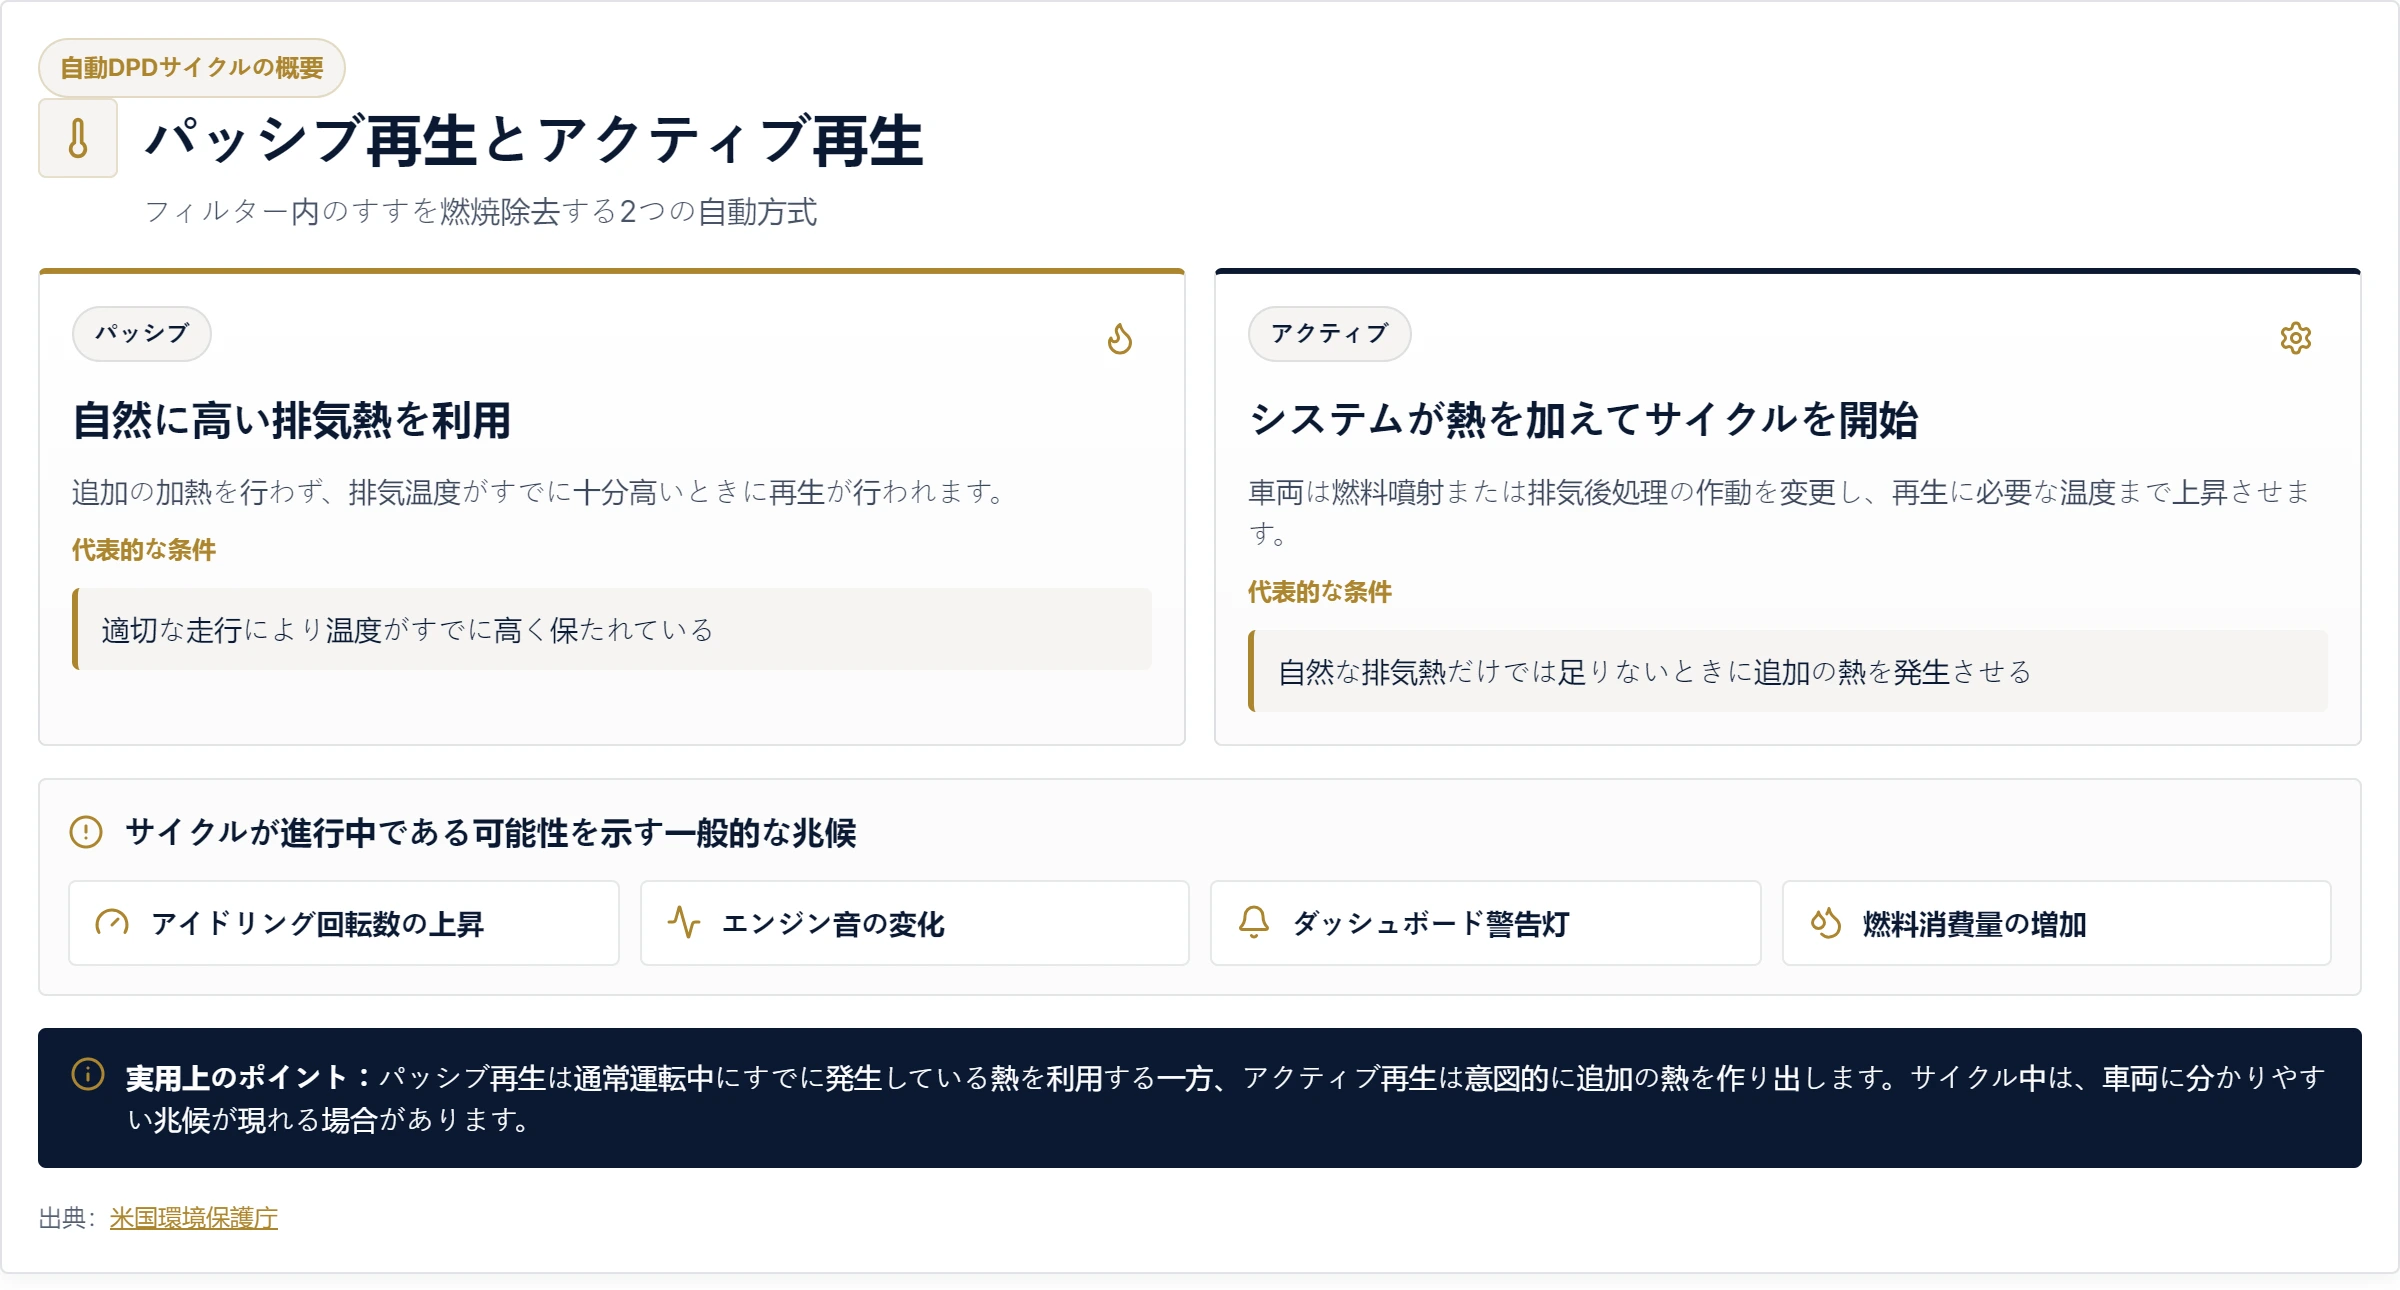Click the bell icon in ダッシュボード警告灯
Screen dimensions: 2400x1290
click(1254, 922)
